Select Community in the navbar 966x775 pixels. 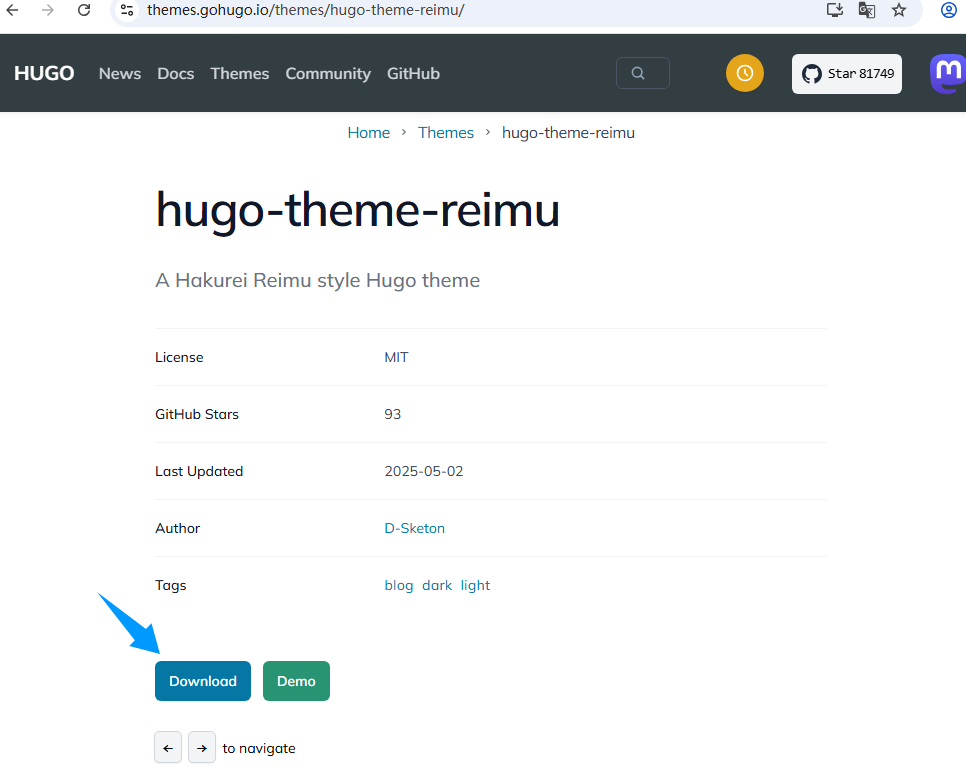coord(328,72)
